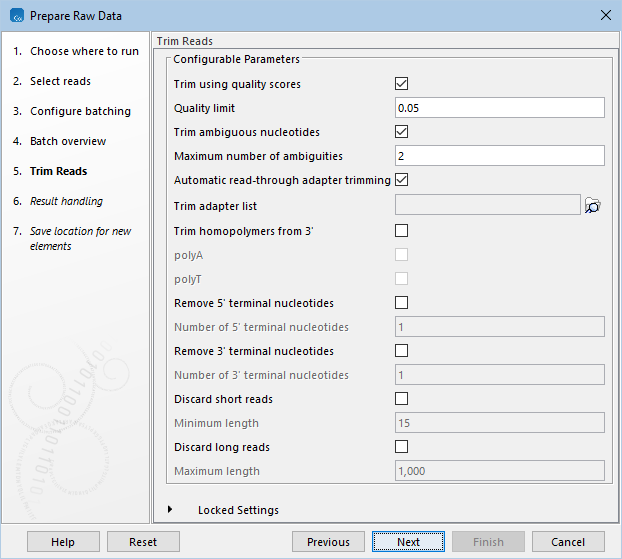This screenshot has height=559, width=622.
Task: Click the Prepare Raw Data title bar icon
Action: click(14, 15)
